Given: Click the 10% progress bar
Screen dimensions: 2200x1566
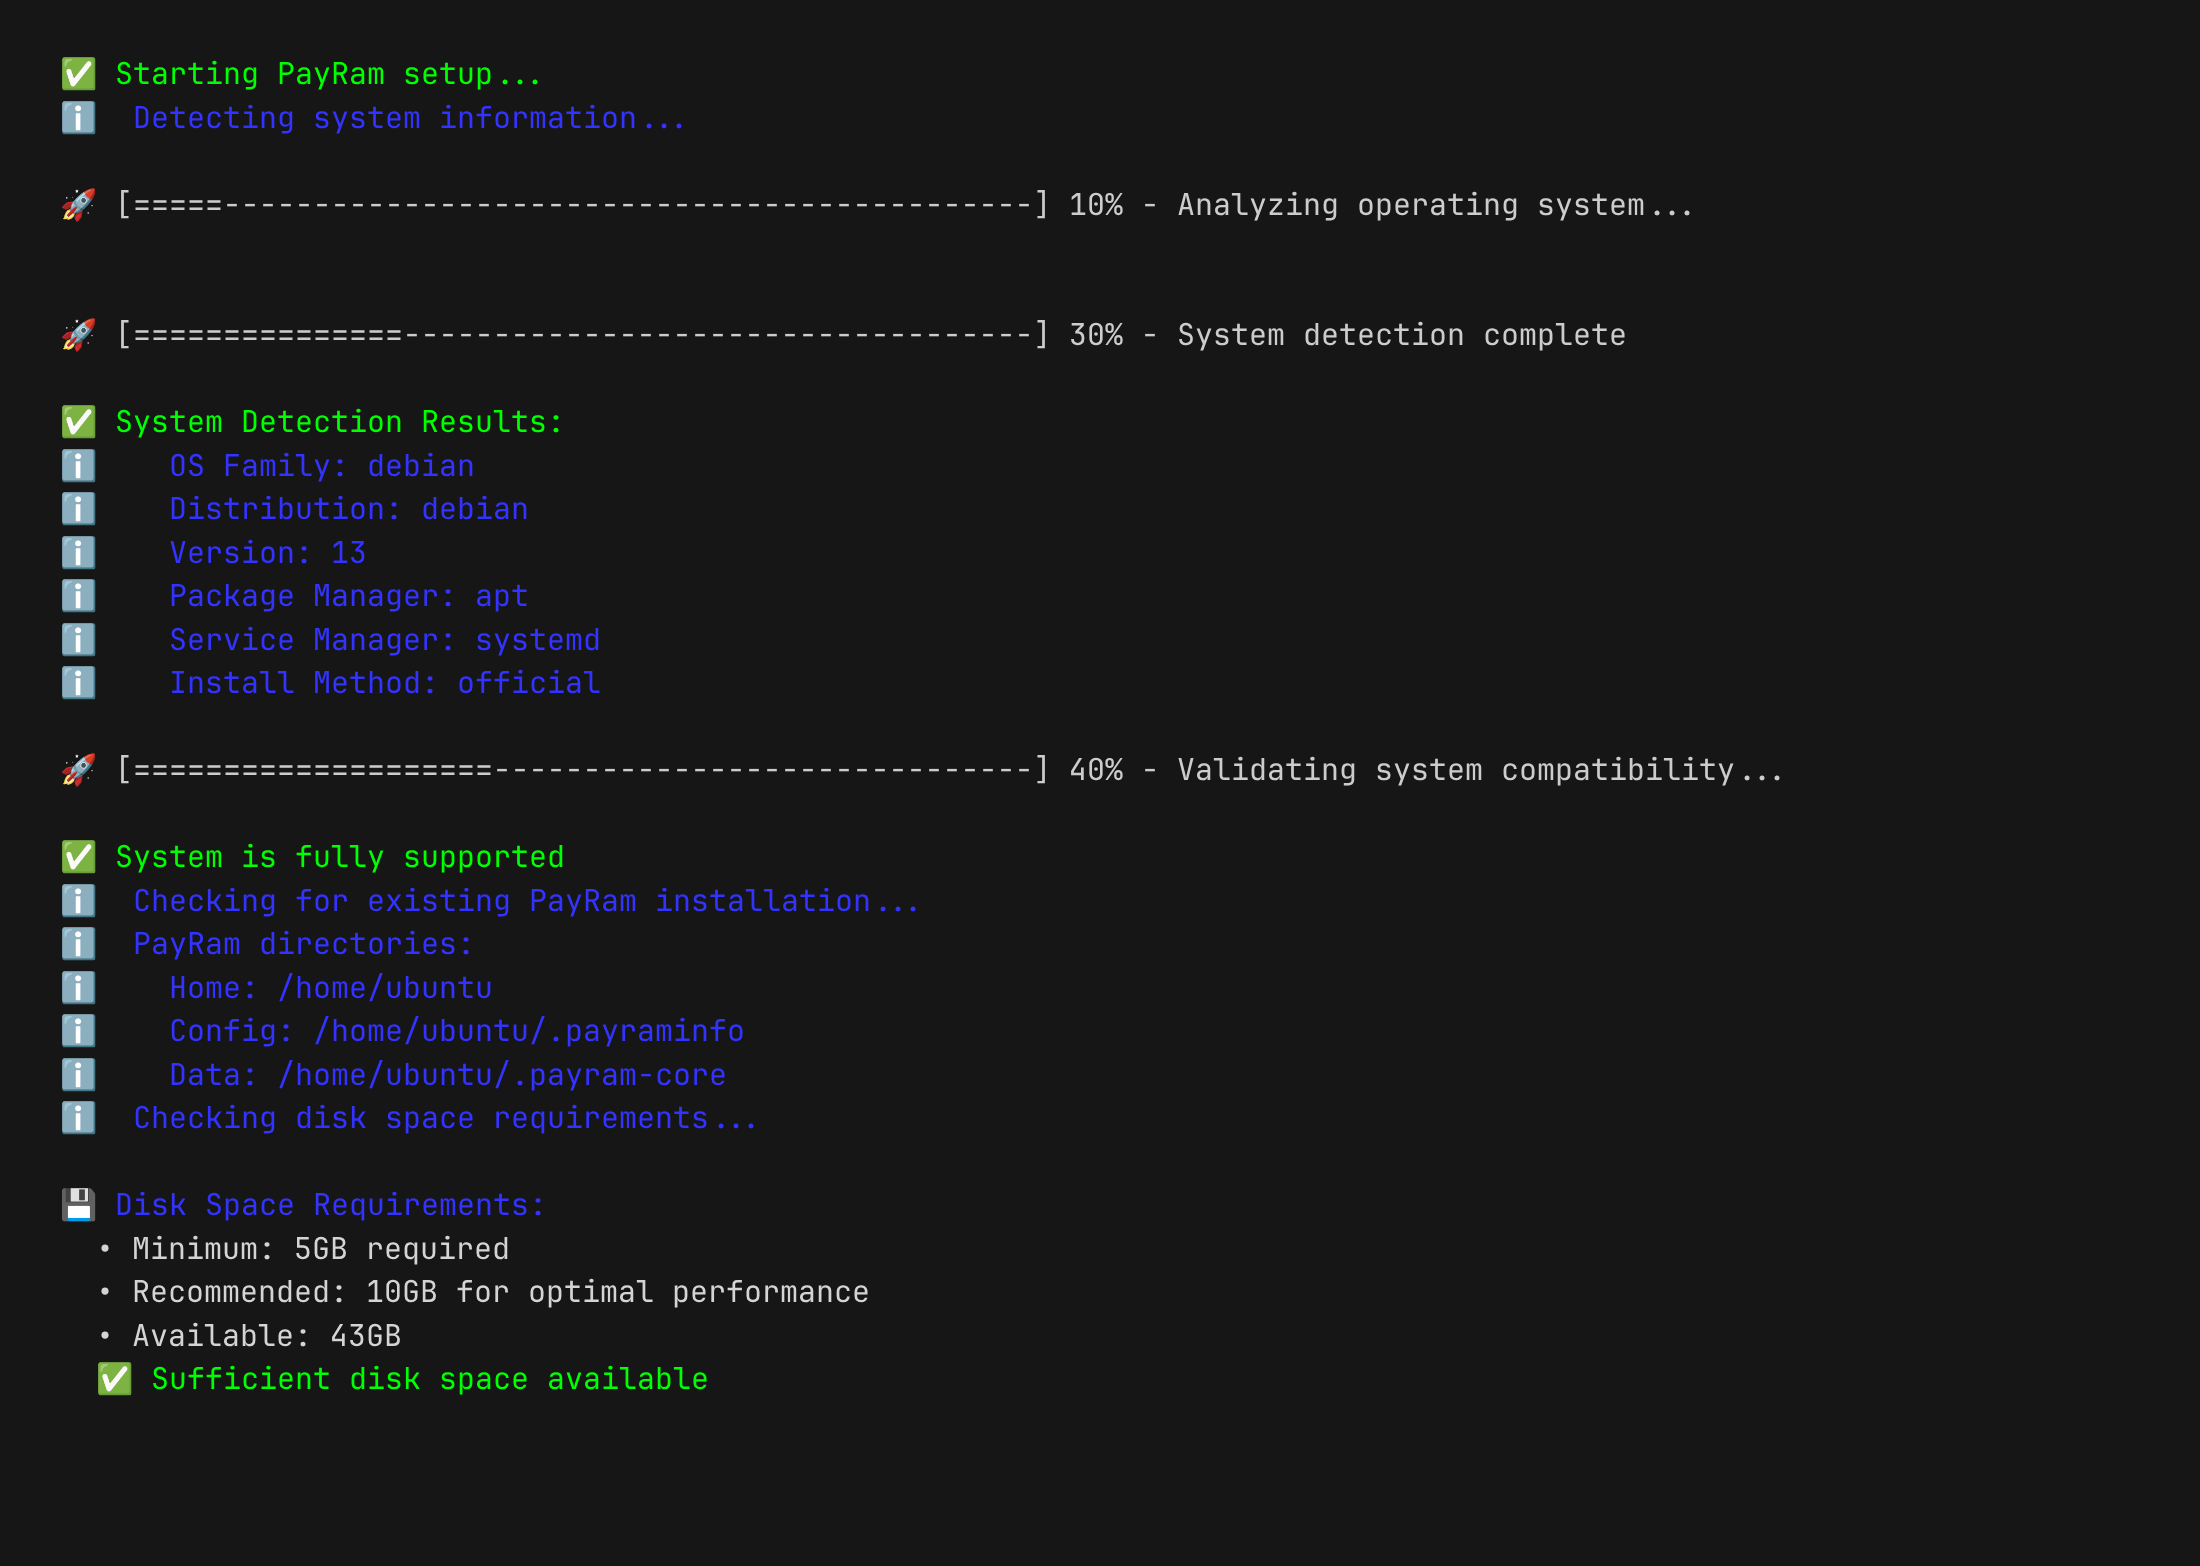Looking at the screenshot, I should (x=583, y=205).
